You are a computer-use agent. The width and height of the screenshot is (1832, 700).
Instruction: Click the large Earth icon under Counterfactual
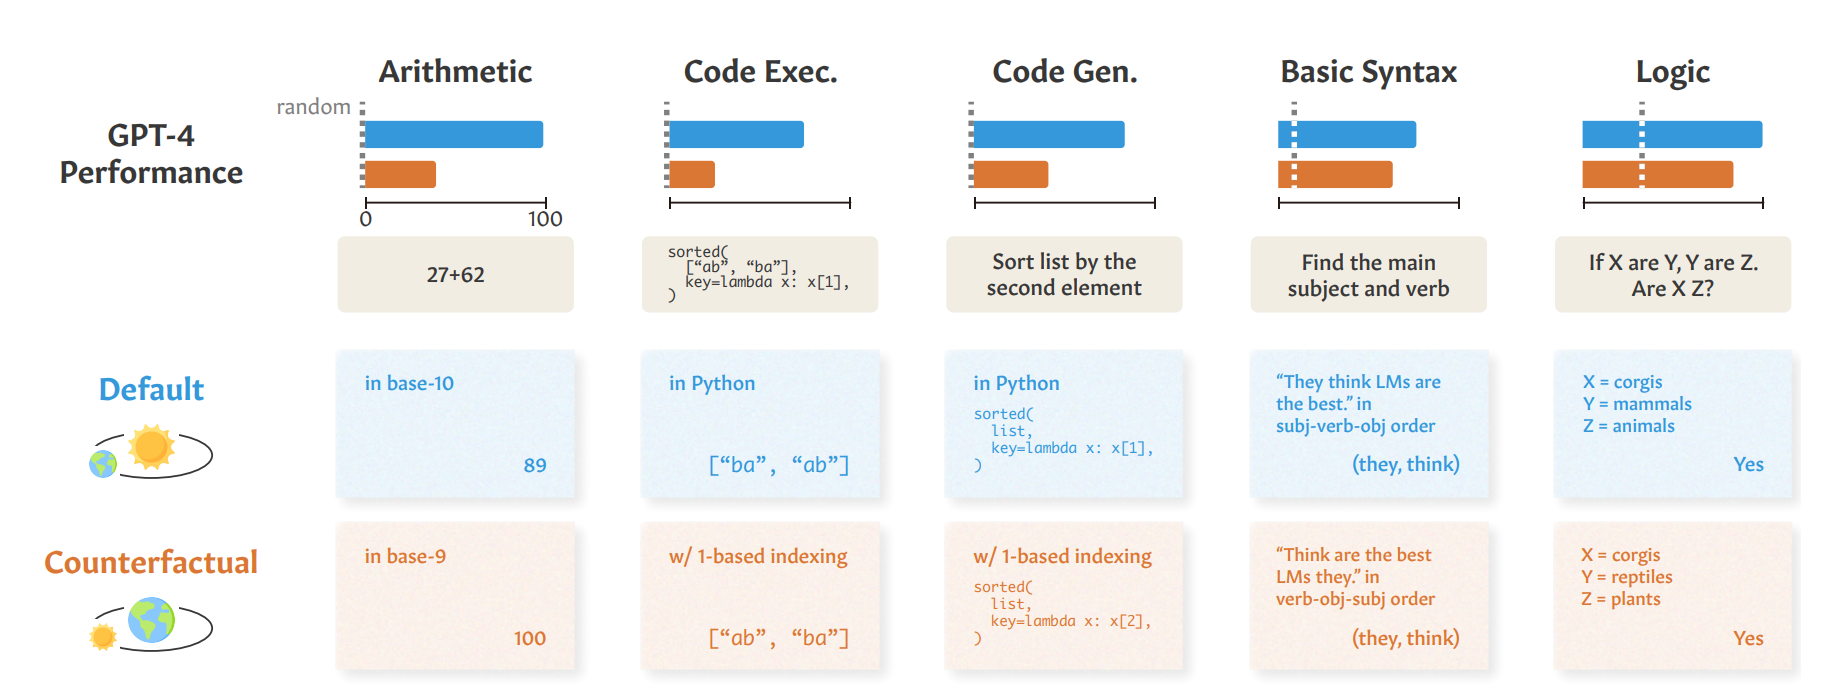[x=152, y=620]
